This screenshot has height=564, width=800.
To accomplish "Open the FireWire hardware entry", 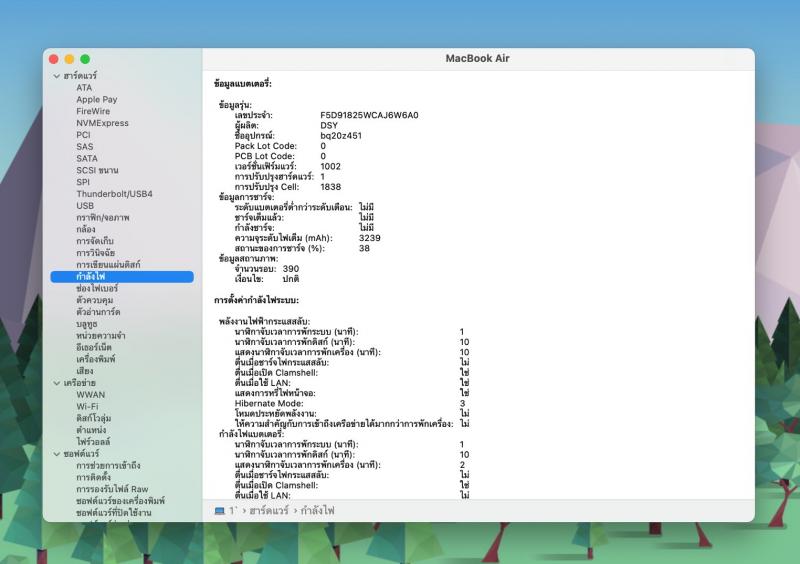I will [93, 111].
